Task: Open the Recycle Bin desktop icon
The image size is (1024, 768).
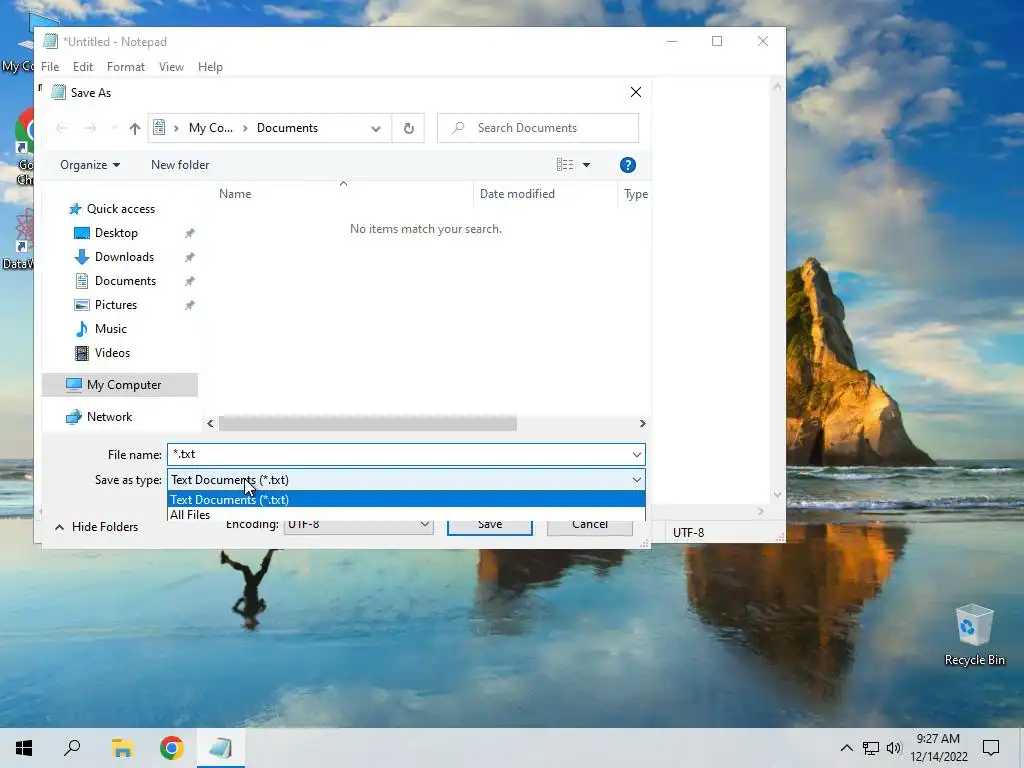Action: (974, 635)
